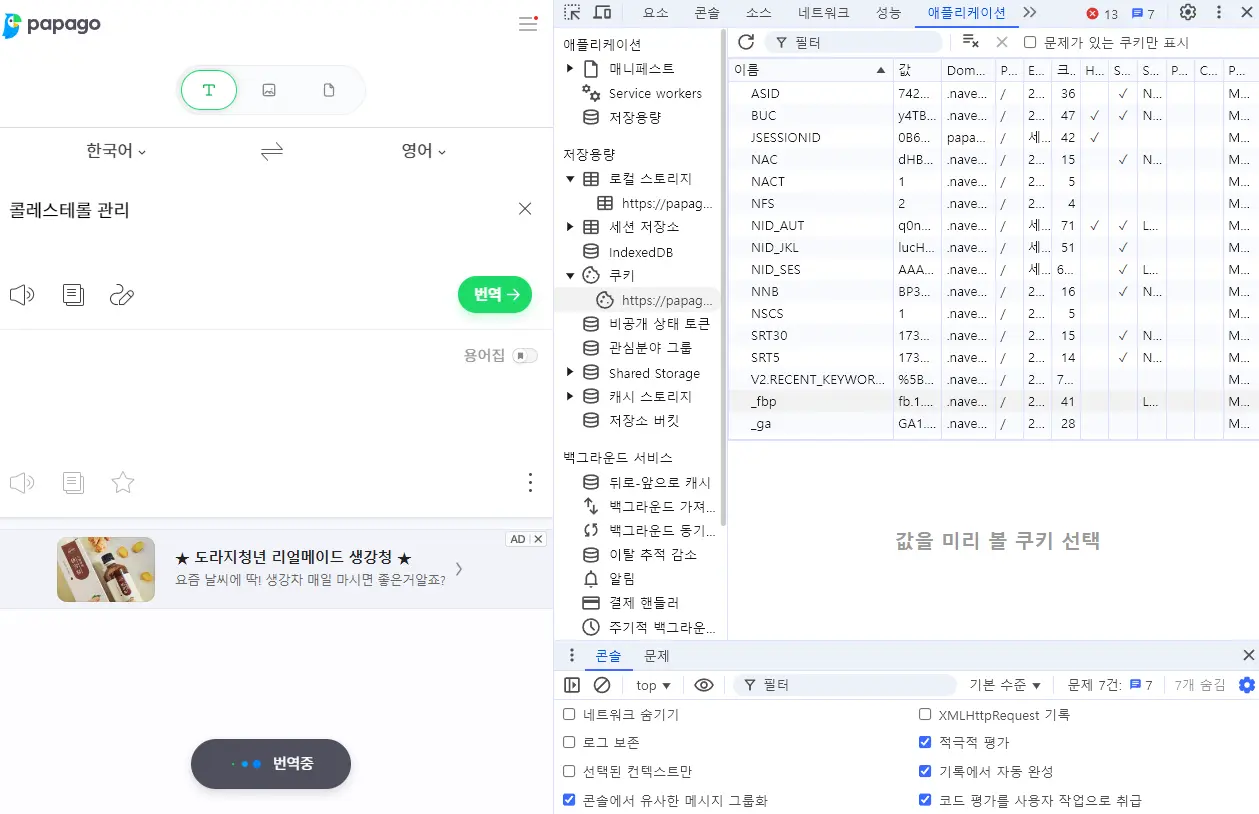
Task: Open document translation mode
Action: coord(328,89)
